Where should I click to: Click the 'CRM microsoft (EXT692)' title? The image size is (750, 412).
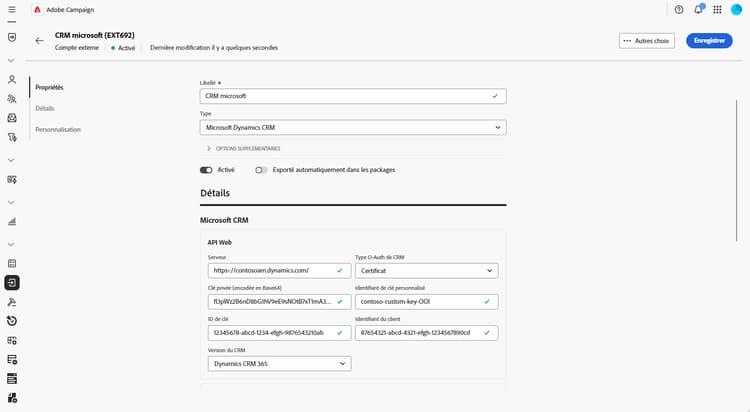click(95, 35)
